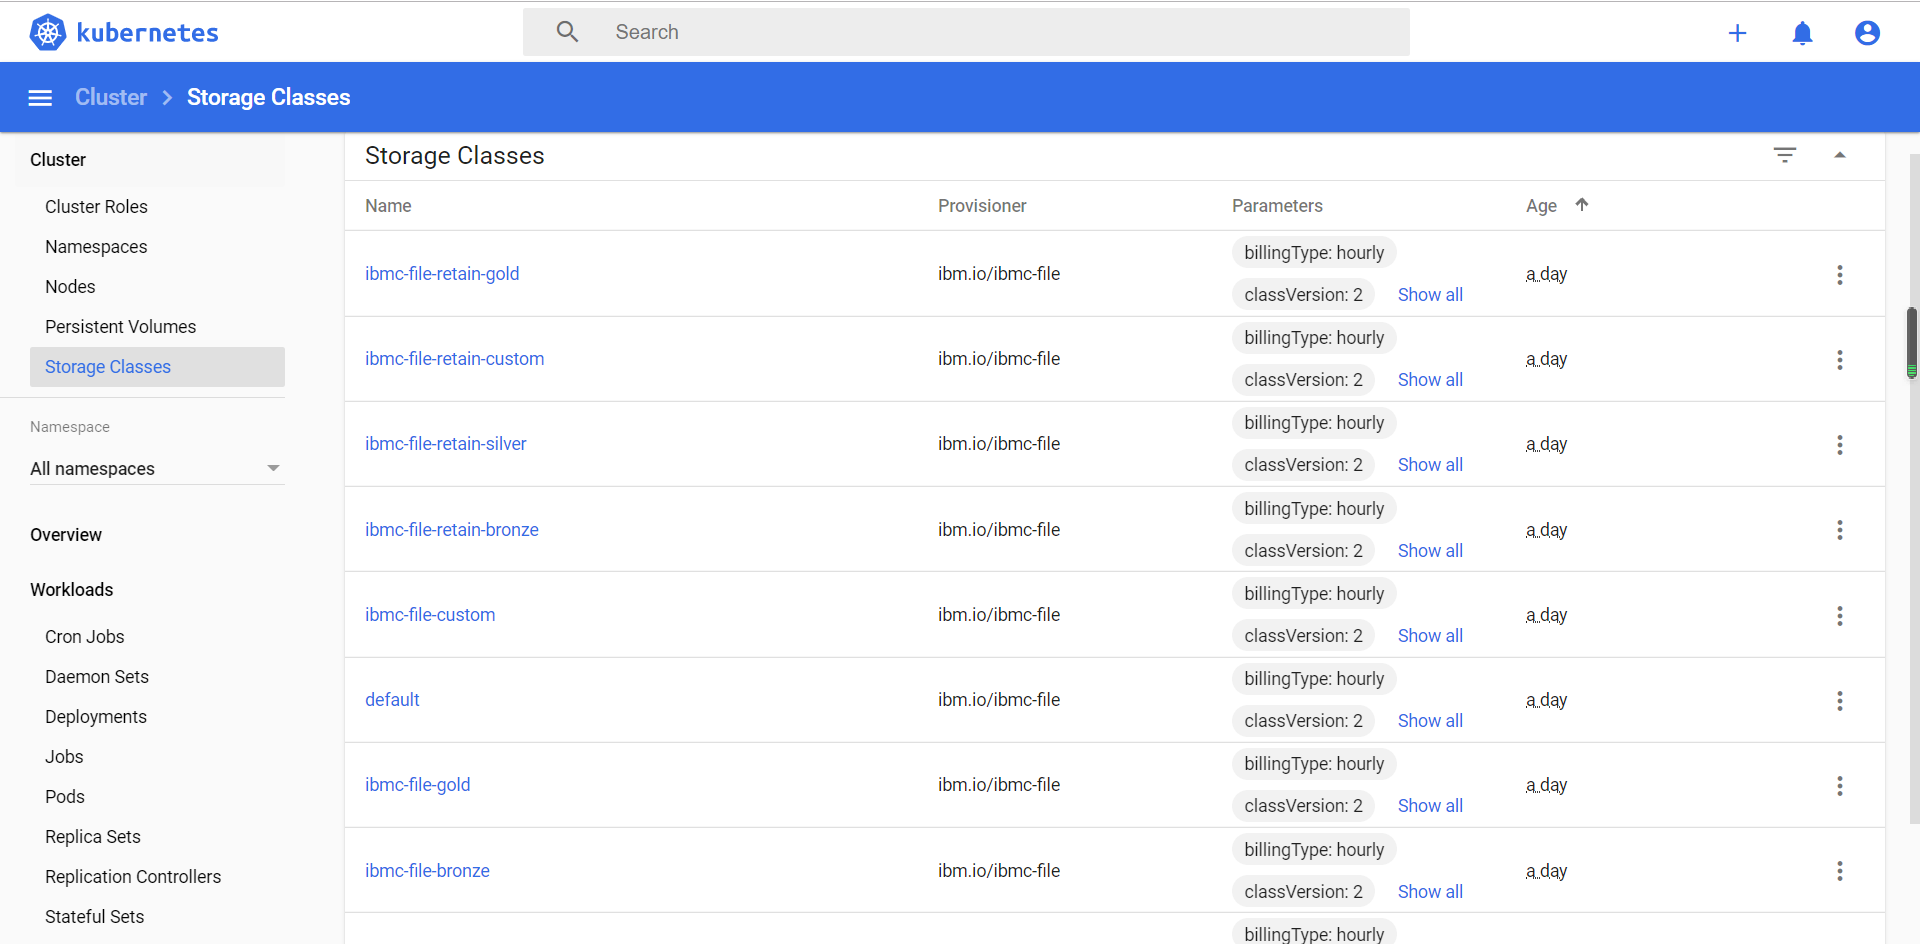Viewport: 1920px width, 944px height.
Task: Show all parameters for ibmc-file-retain-custom
Action: coord(1430,380)
